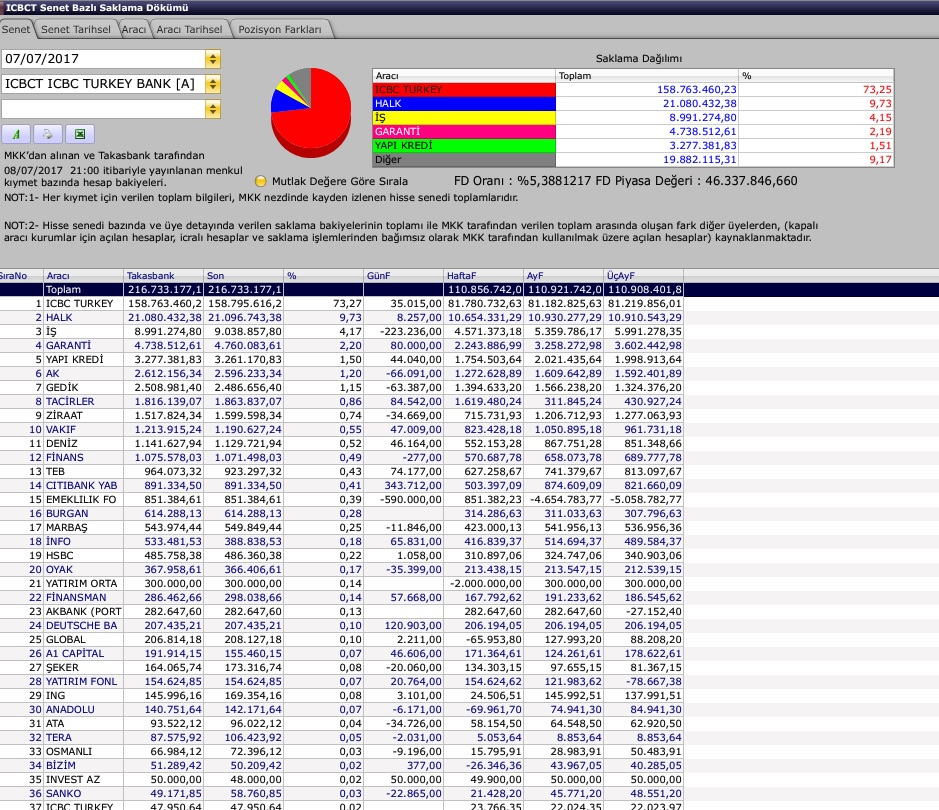The image size is (939, 810).
Task: Select the FİNANS broker row
Action: pyautogui.click(x=341, y=457)
